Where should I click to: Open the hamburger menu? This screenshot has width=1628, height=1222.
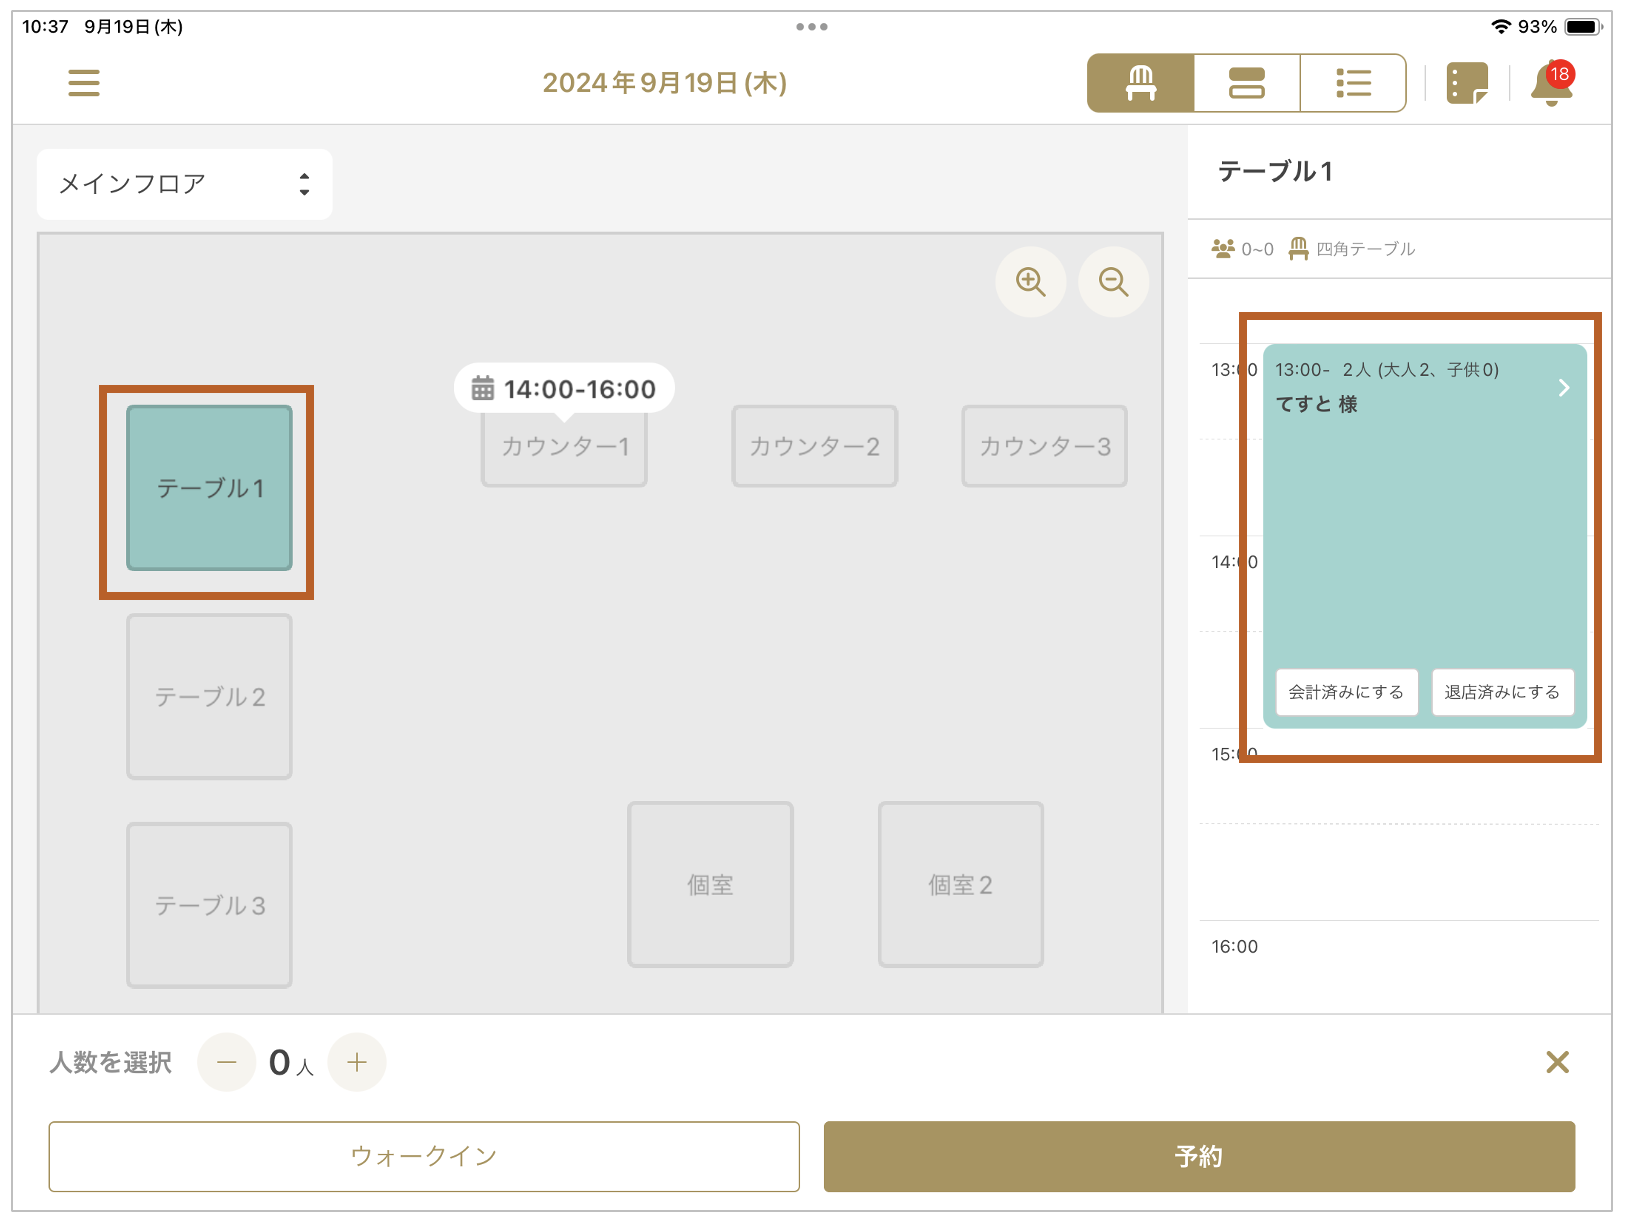[x=84, y=83]
